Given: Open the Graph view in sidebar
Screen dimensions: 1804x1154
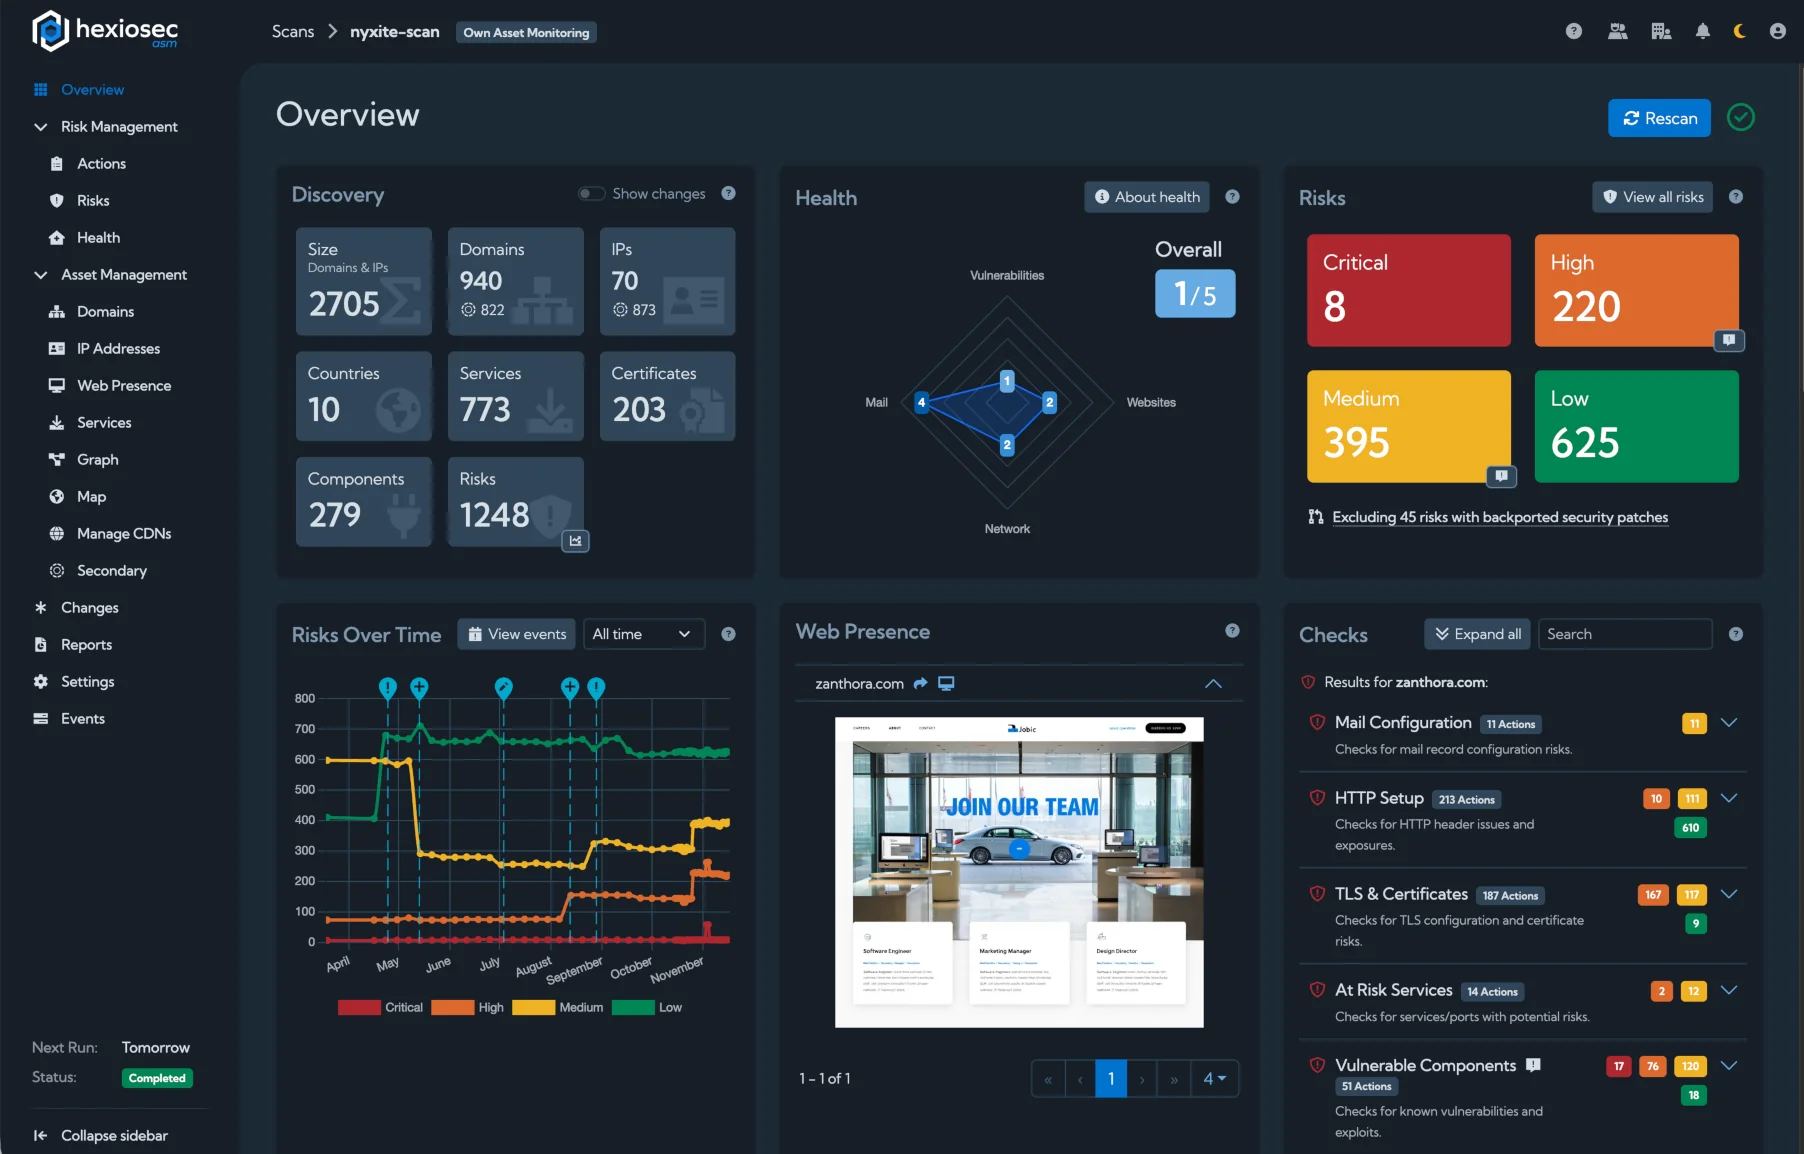Looking at the screenshot, I should pos(97,459).
